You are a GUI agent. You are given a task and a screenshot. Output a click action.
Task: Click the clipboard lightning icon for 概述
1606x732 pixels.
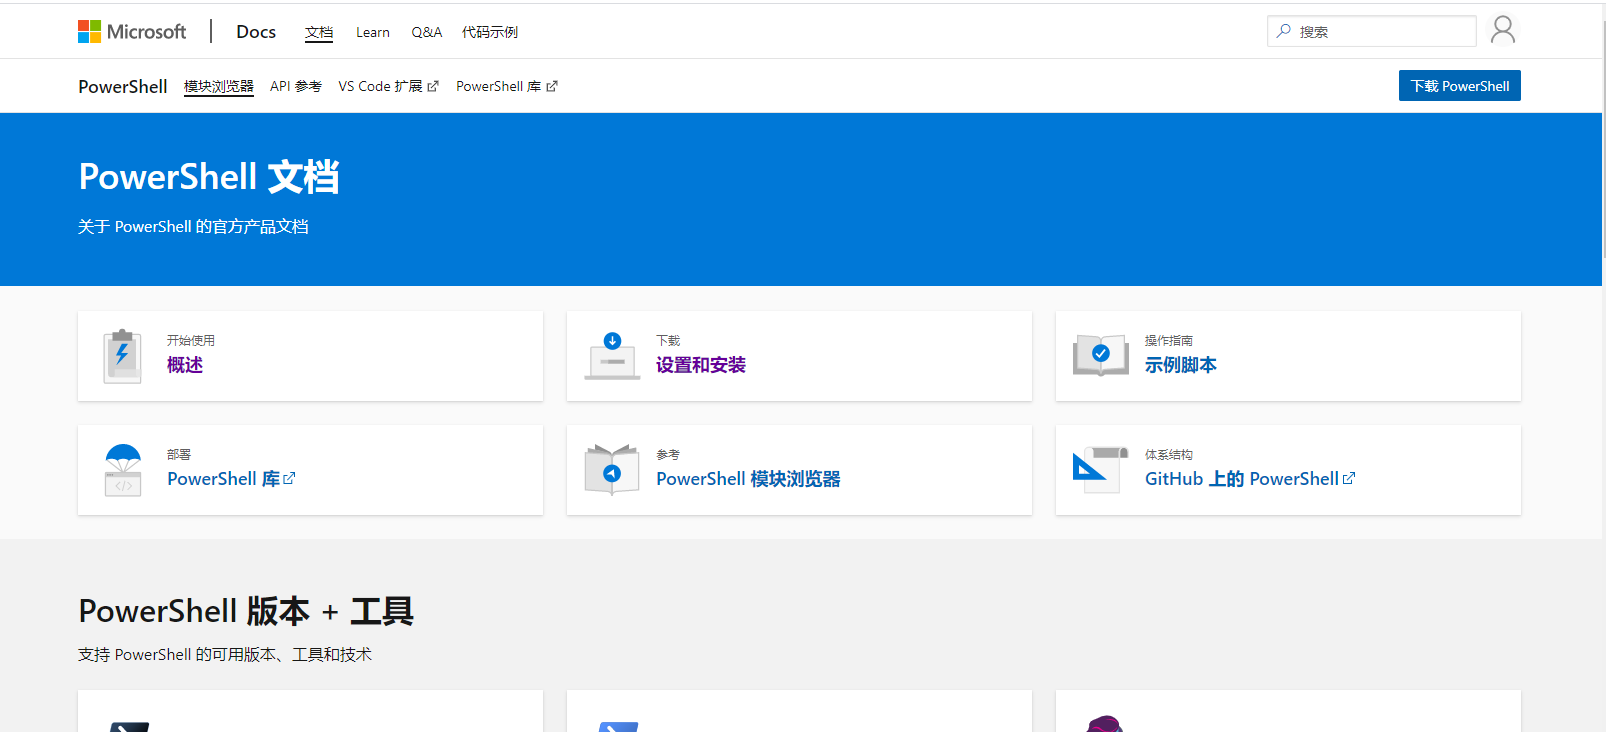click(x=122, y=356)
